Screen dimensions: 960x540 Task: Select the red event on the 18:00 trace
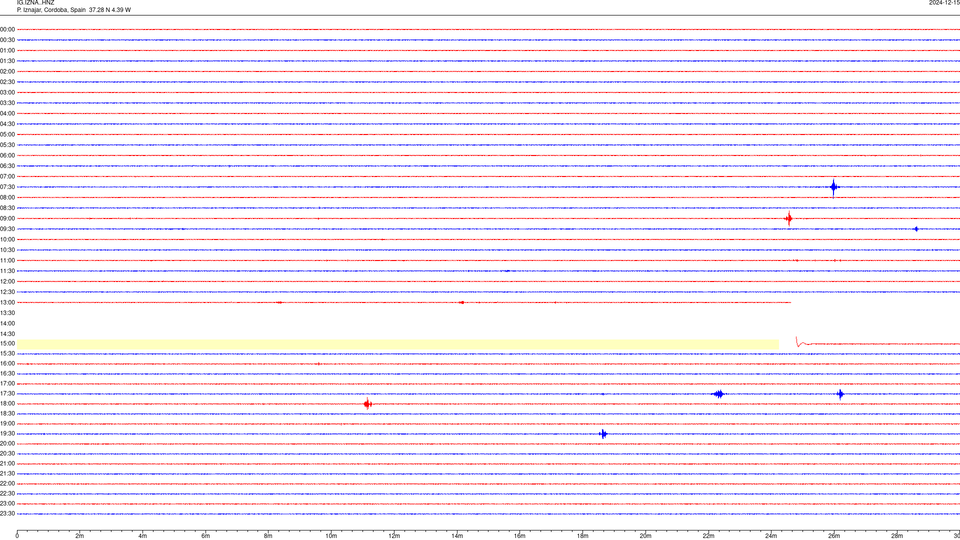(367, 404)
